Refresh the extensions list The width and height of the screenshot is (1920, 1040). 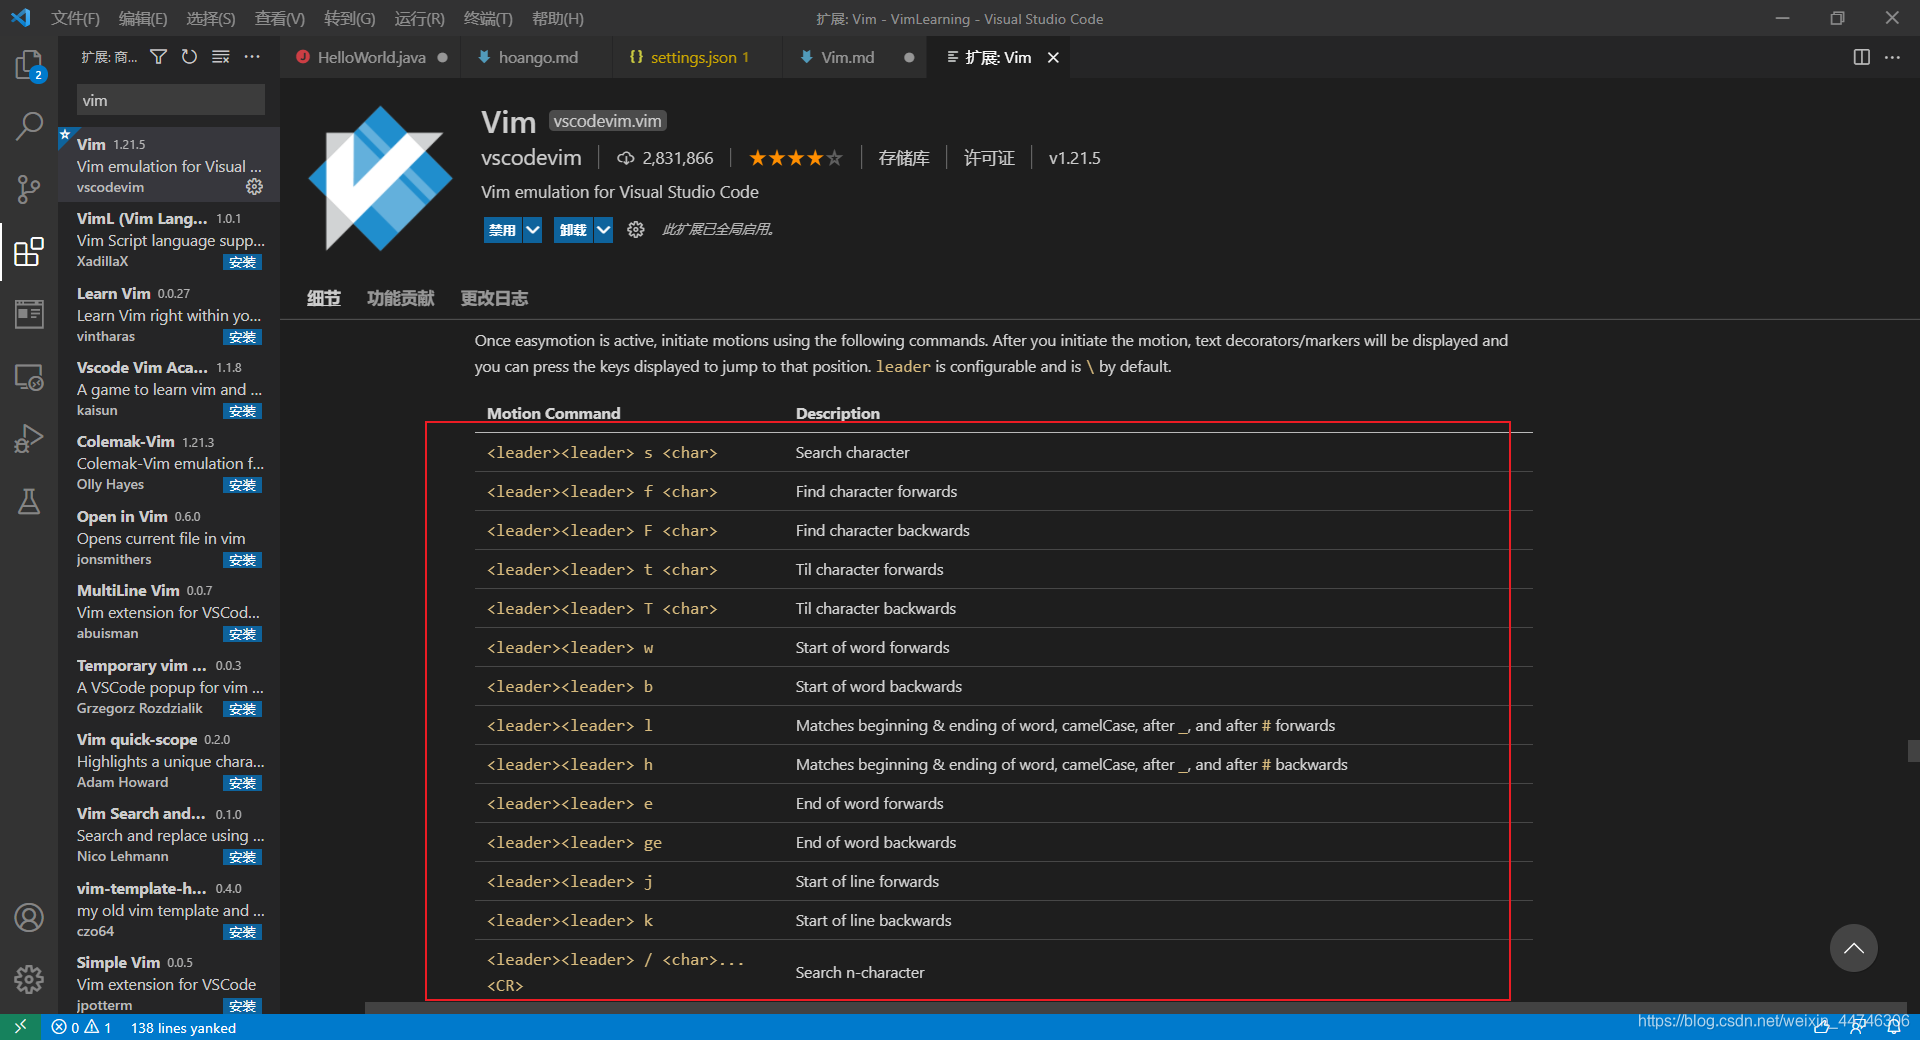coord(189,57)
